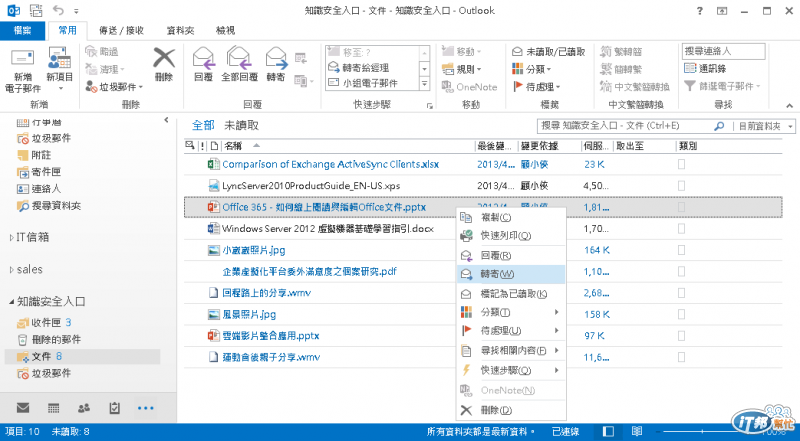Screen dimensions: 800x441
Task: Switch to the 傳送/接收 tab
Action: (121, 31)
